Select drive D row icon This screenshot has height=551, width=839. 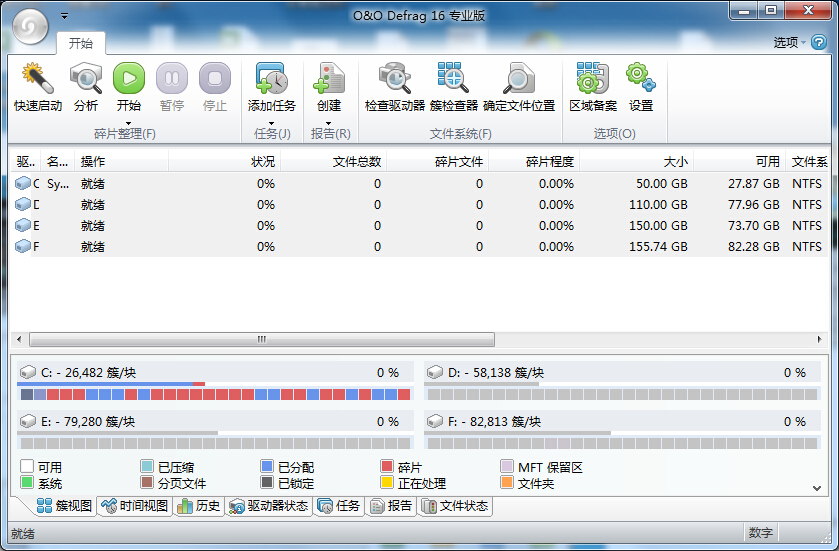point(22,204)
